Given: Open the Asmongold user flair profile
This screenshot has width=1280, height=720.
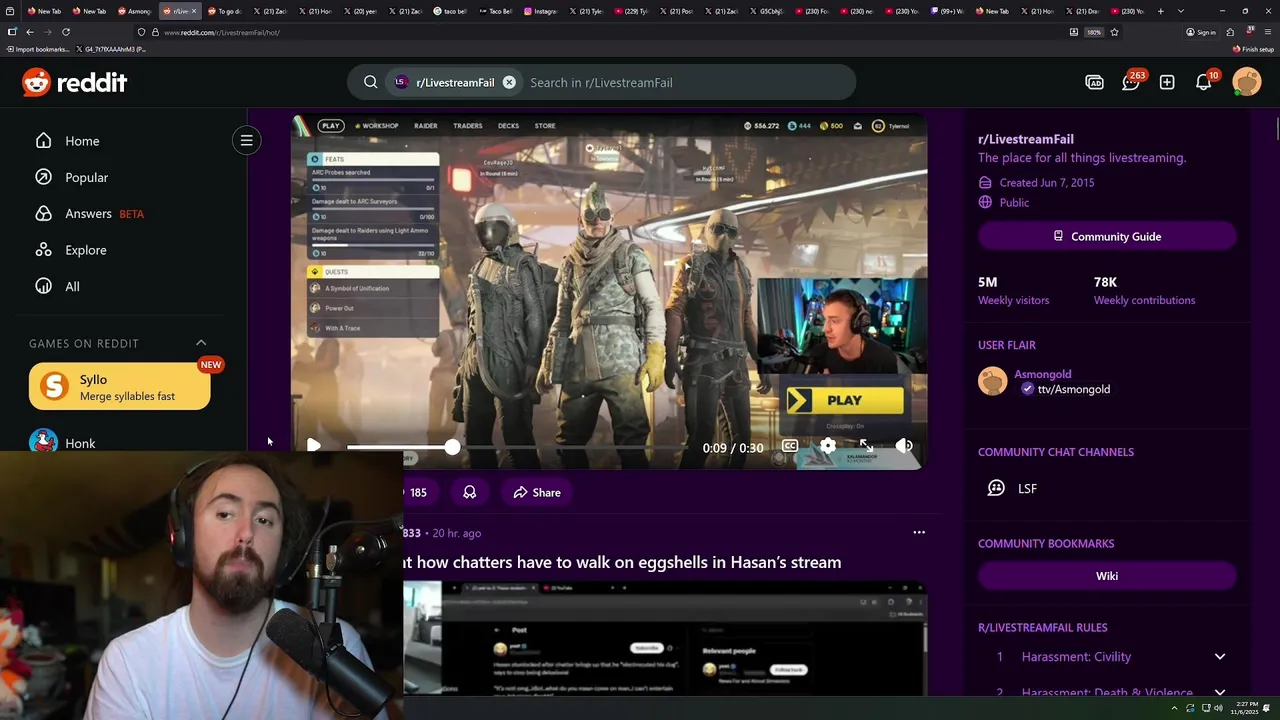Looking at the screenshot, I should pos(1043,374).
